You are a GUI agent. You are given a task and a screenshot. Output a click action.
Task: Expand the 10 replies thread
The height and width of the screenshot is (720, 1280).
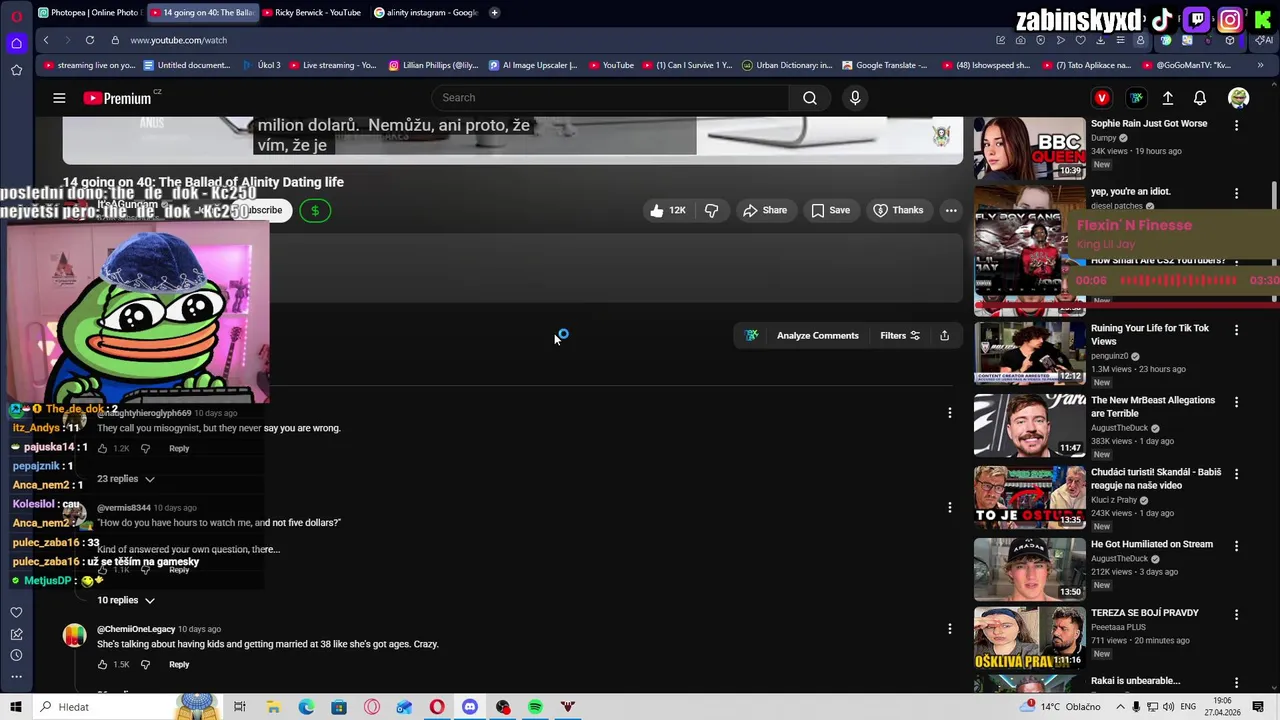tap(126, 600)
